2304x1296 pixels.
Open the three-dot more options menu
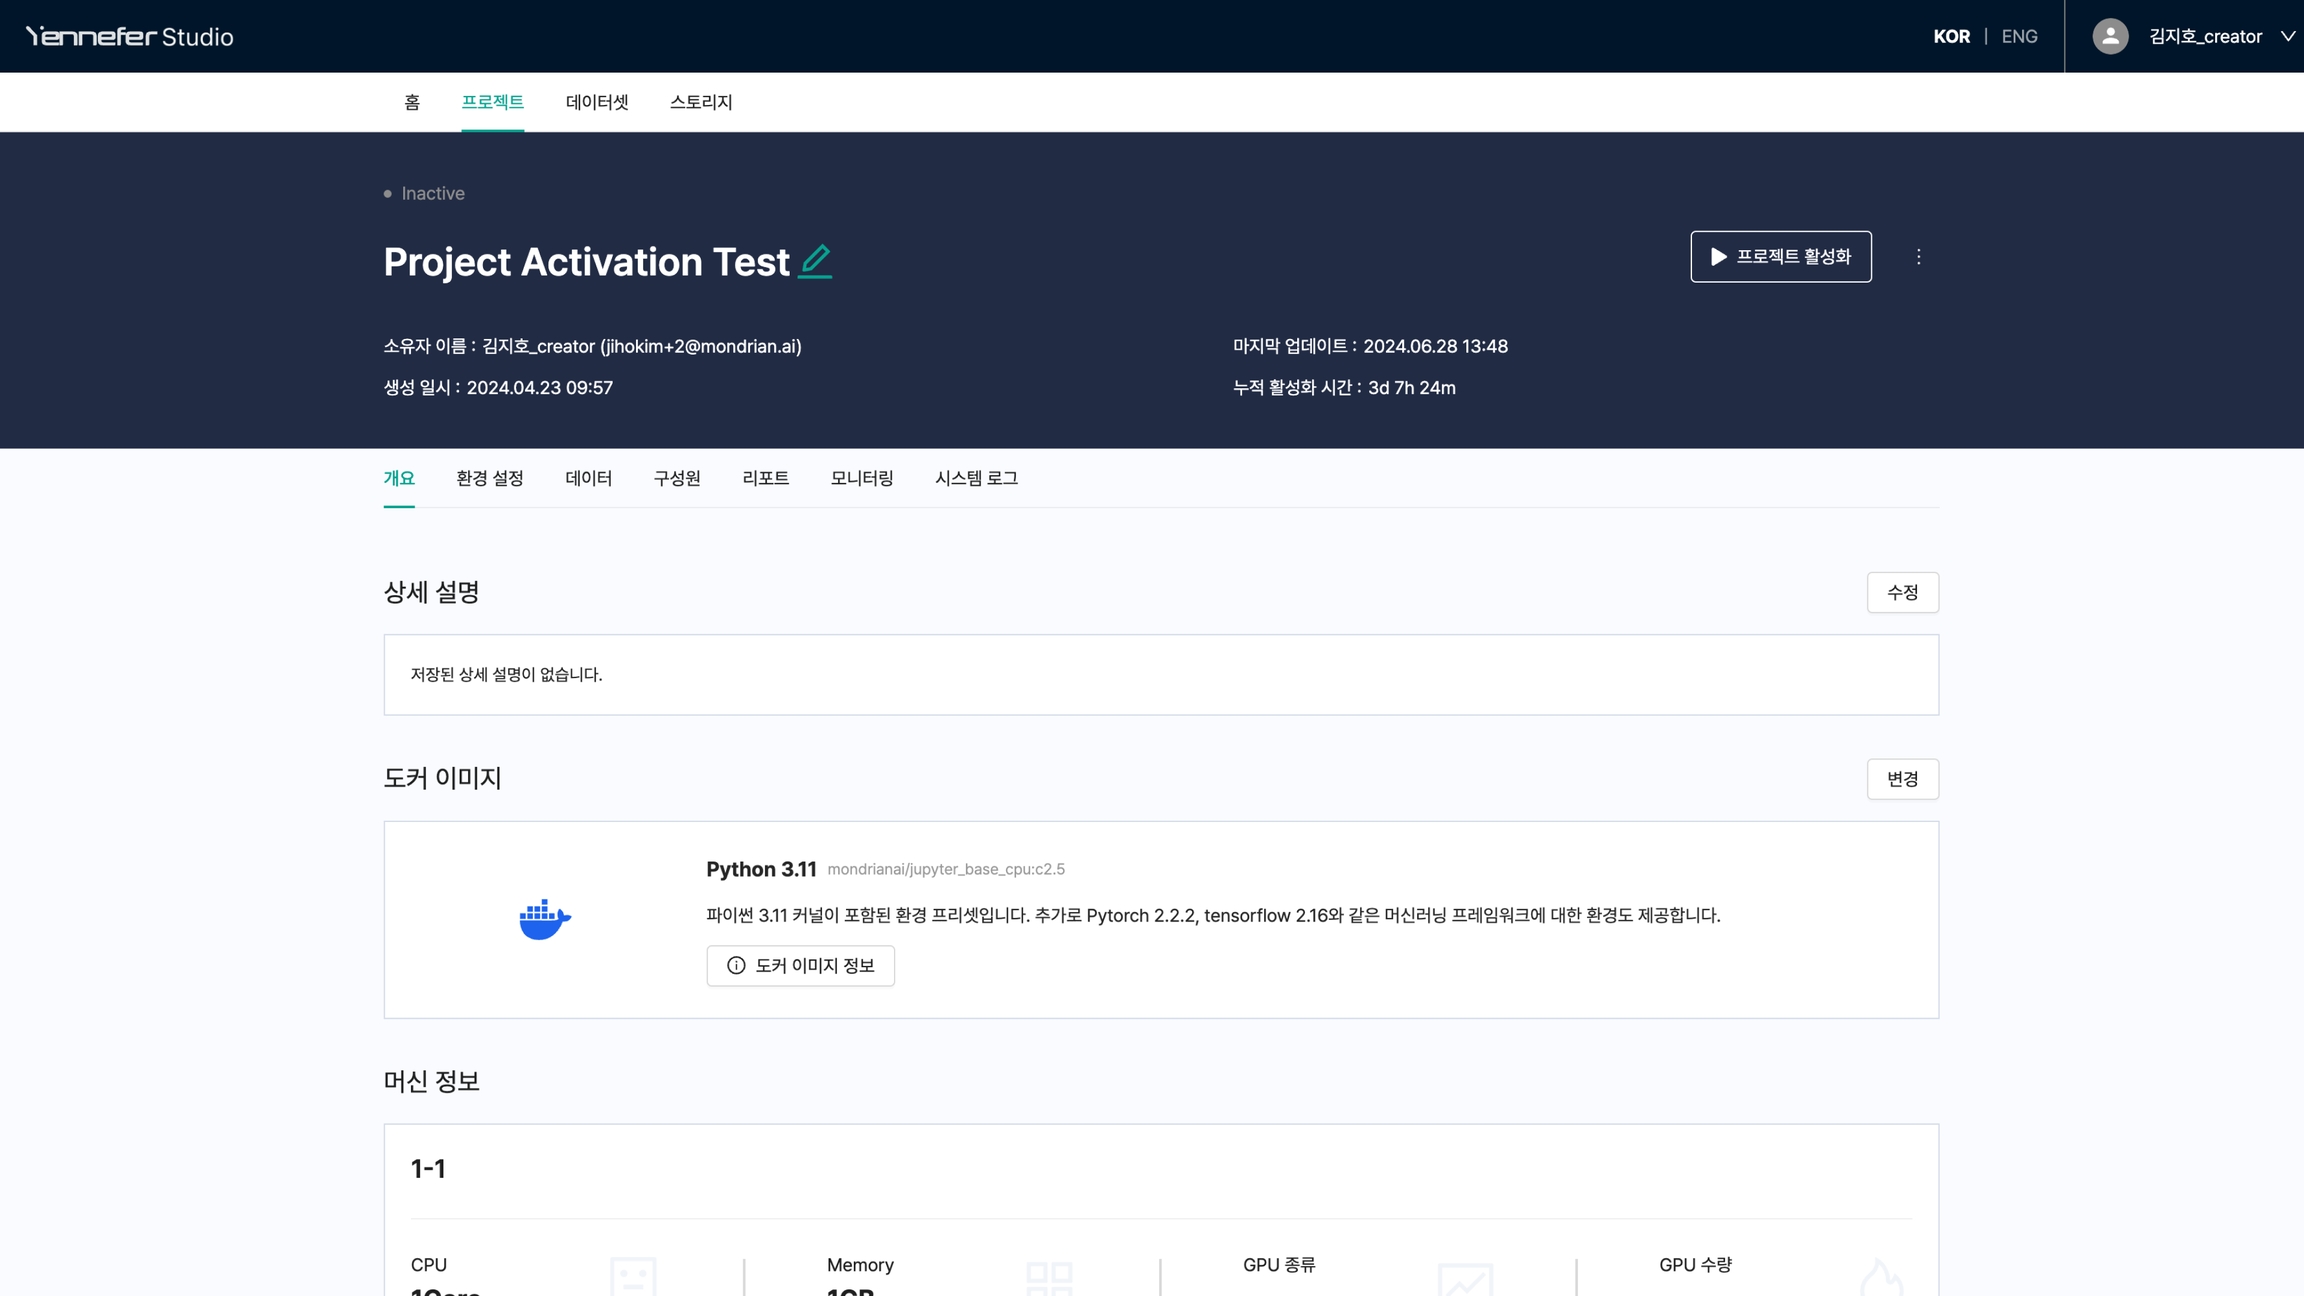pyautogui.click(x=1918, y=257)
